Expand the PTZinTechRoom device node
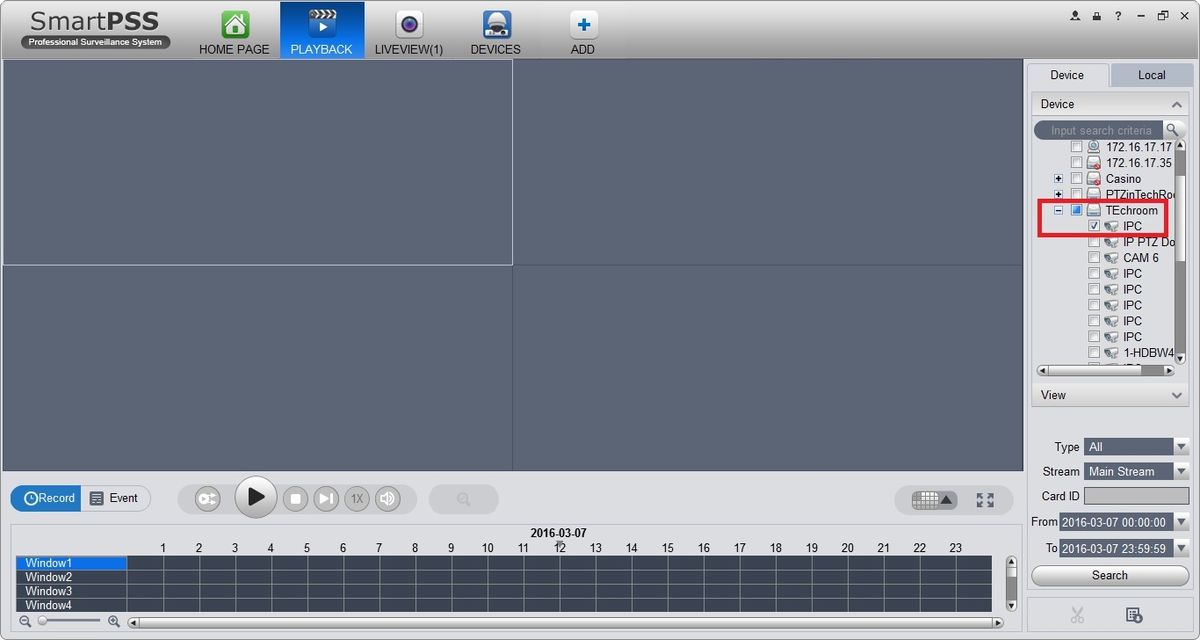Image resolution: width=1200 pixels, height=640 pixels. click(1059, 194)
